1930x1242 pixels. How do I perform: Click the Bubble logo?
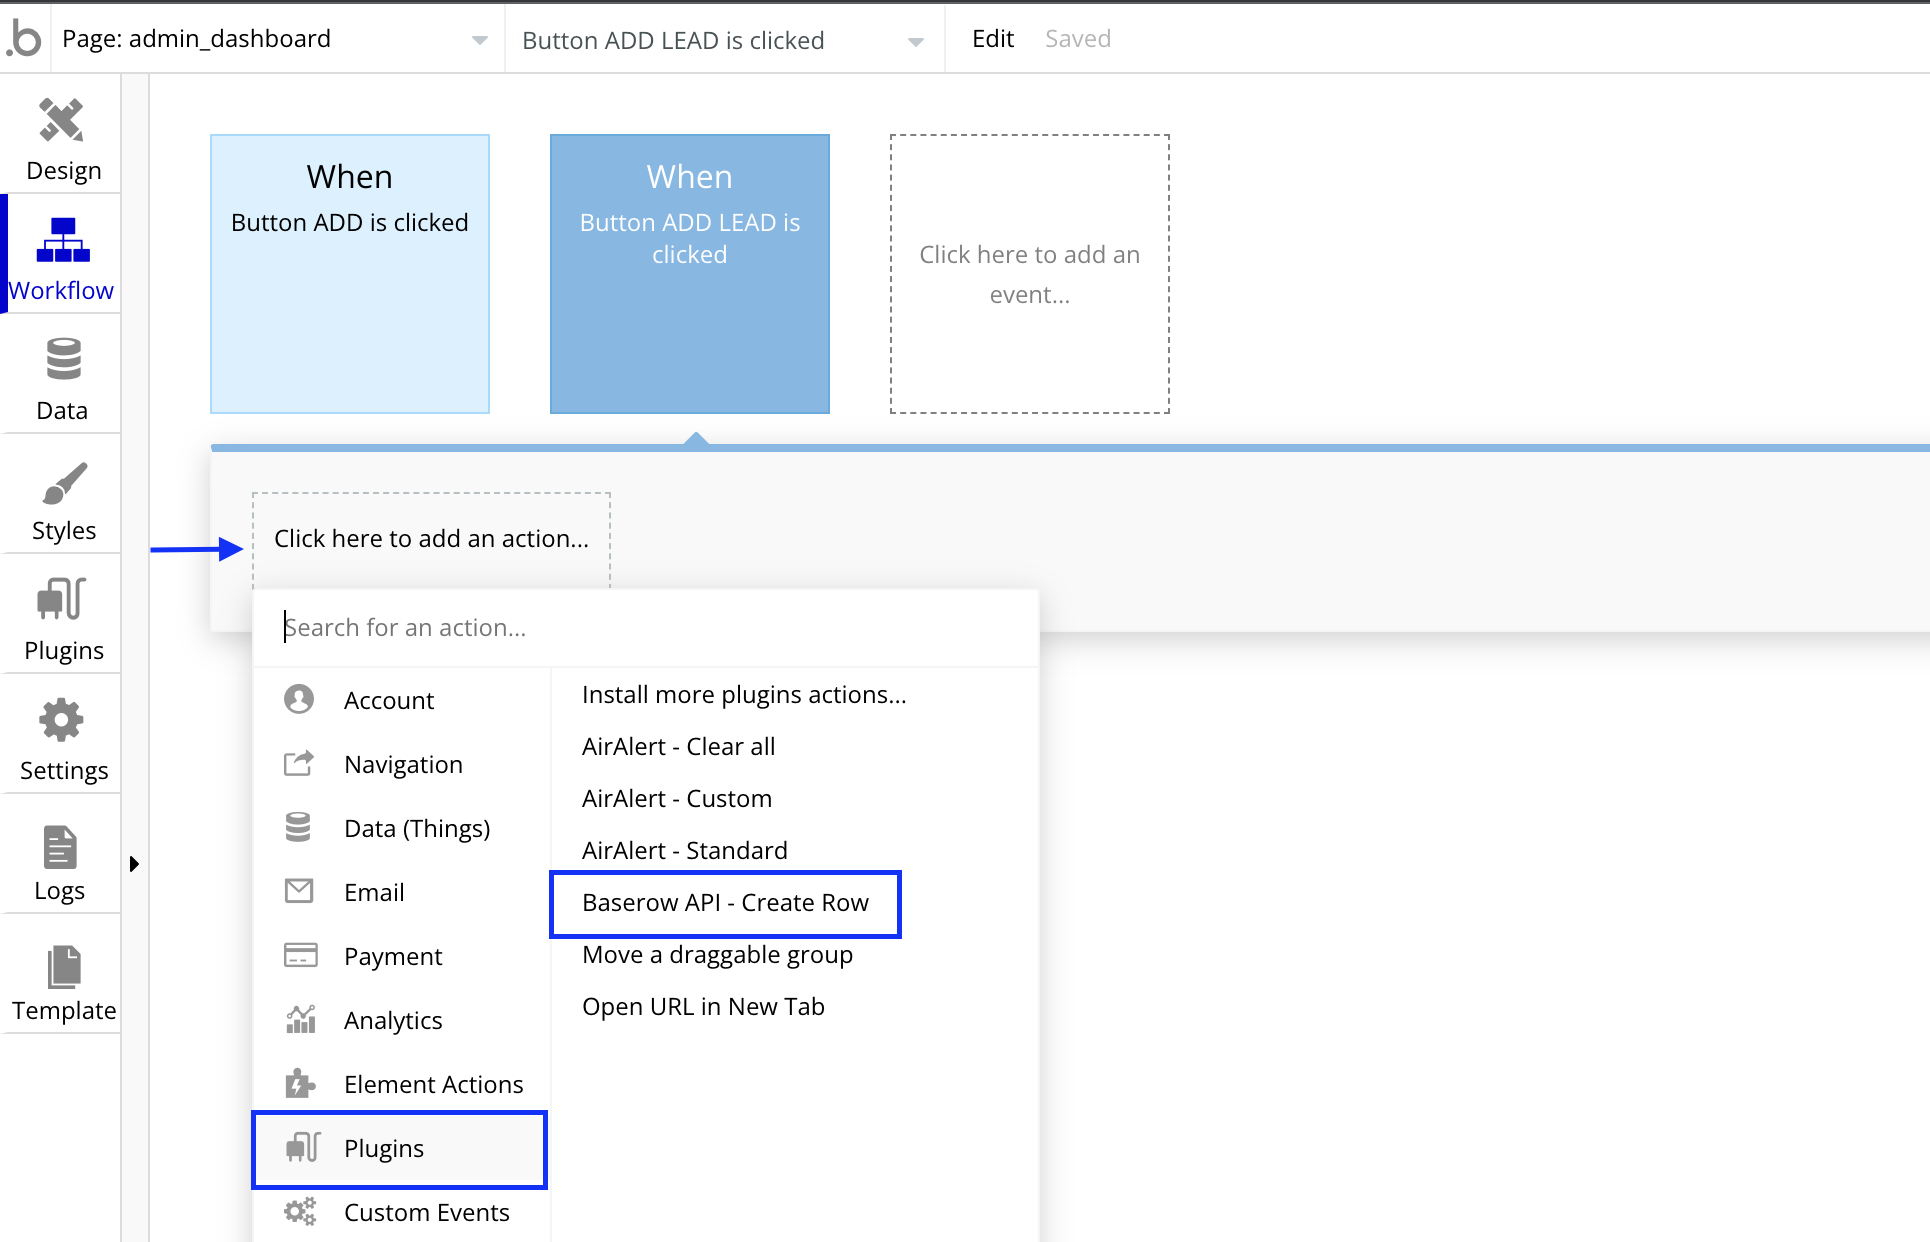pos(24,38)
